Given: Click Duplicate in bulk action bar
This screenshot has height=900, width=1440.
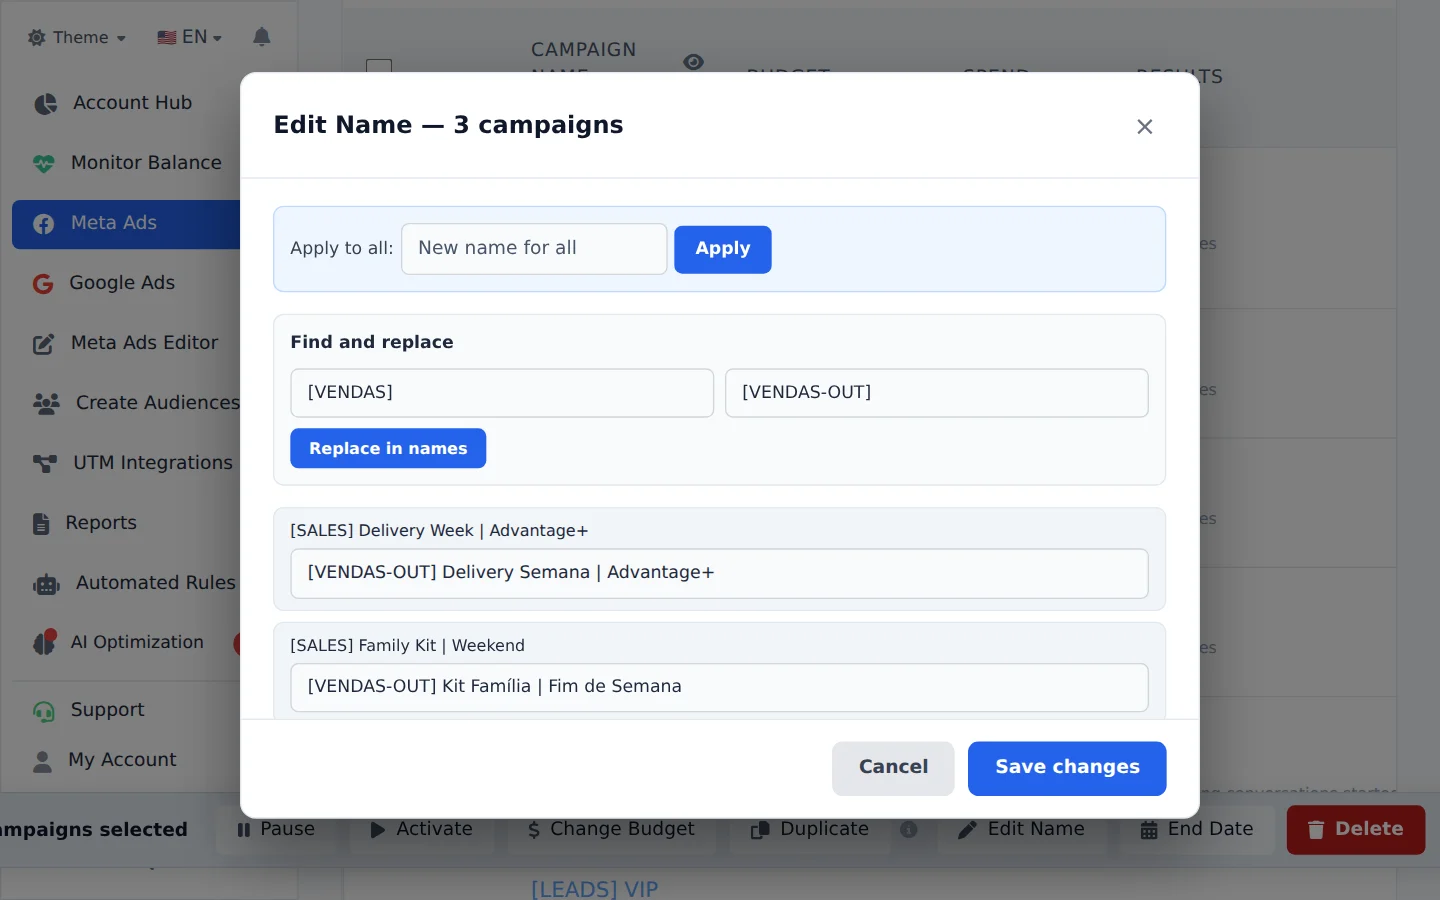Looking at the screenshot, I should pos(810,830).
